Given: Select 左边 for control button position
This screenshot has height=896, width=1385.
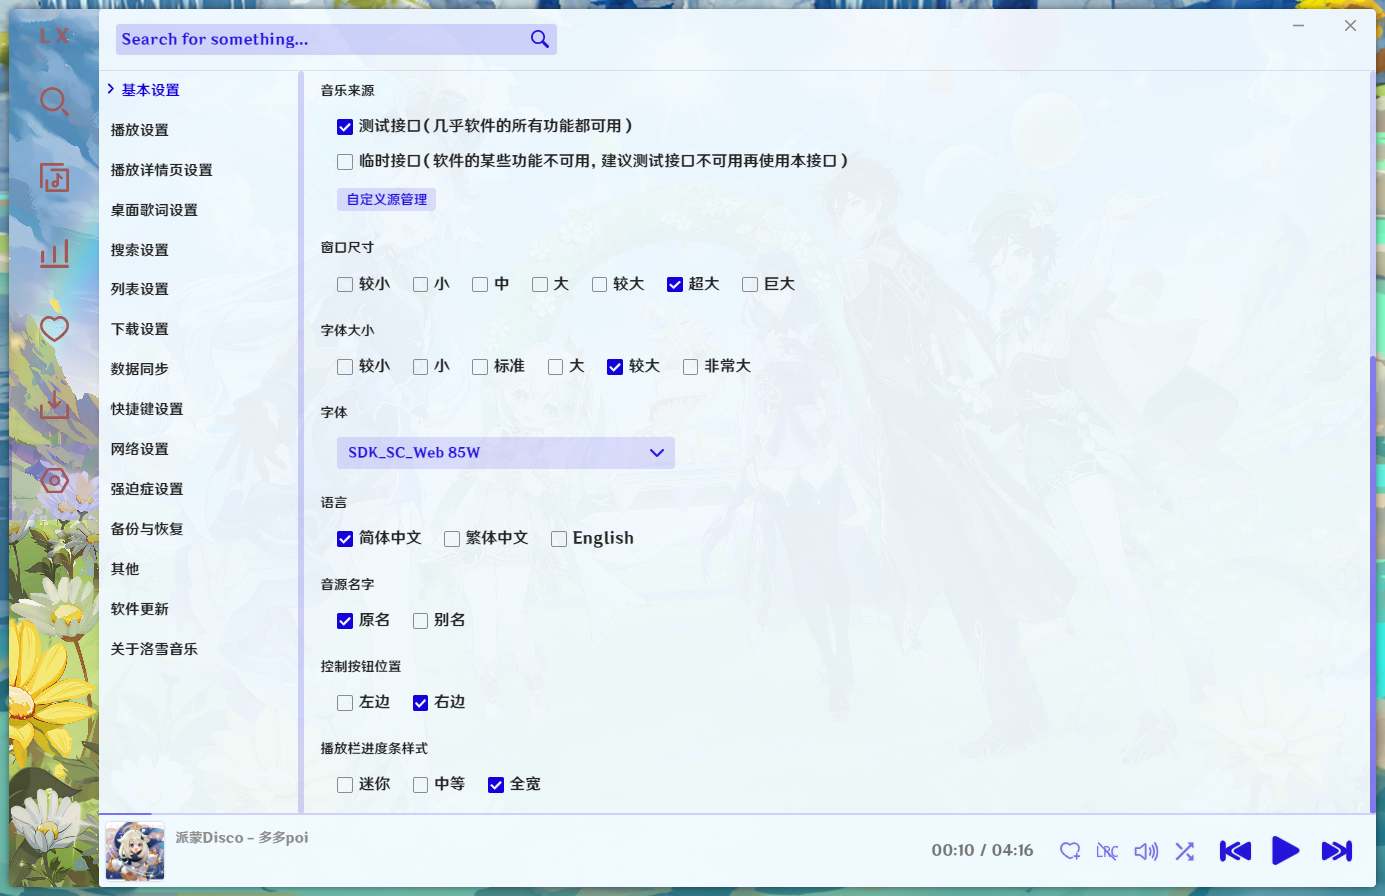Looking at the screenshot, I should (x=345, y=703).
